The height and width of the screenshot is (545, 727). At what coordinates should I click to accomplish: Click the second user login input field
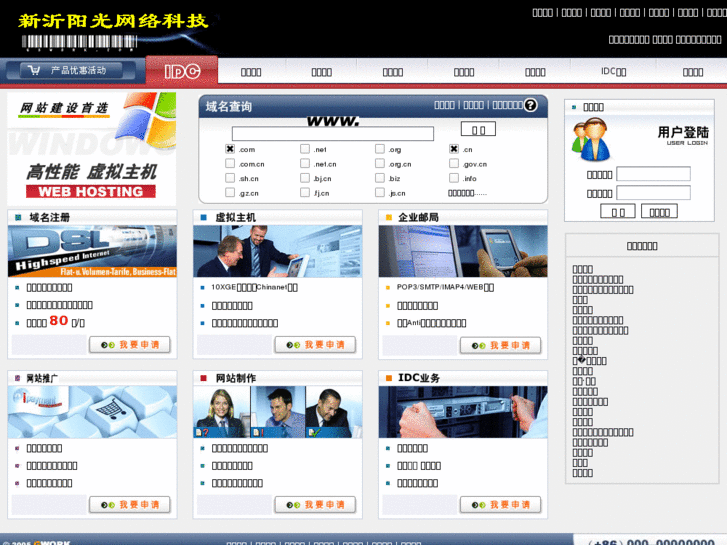653,192
